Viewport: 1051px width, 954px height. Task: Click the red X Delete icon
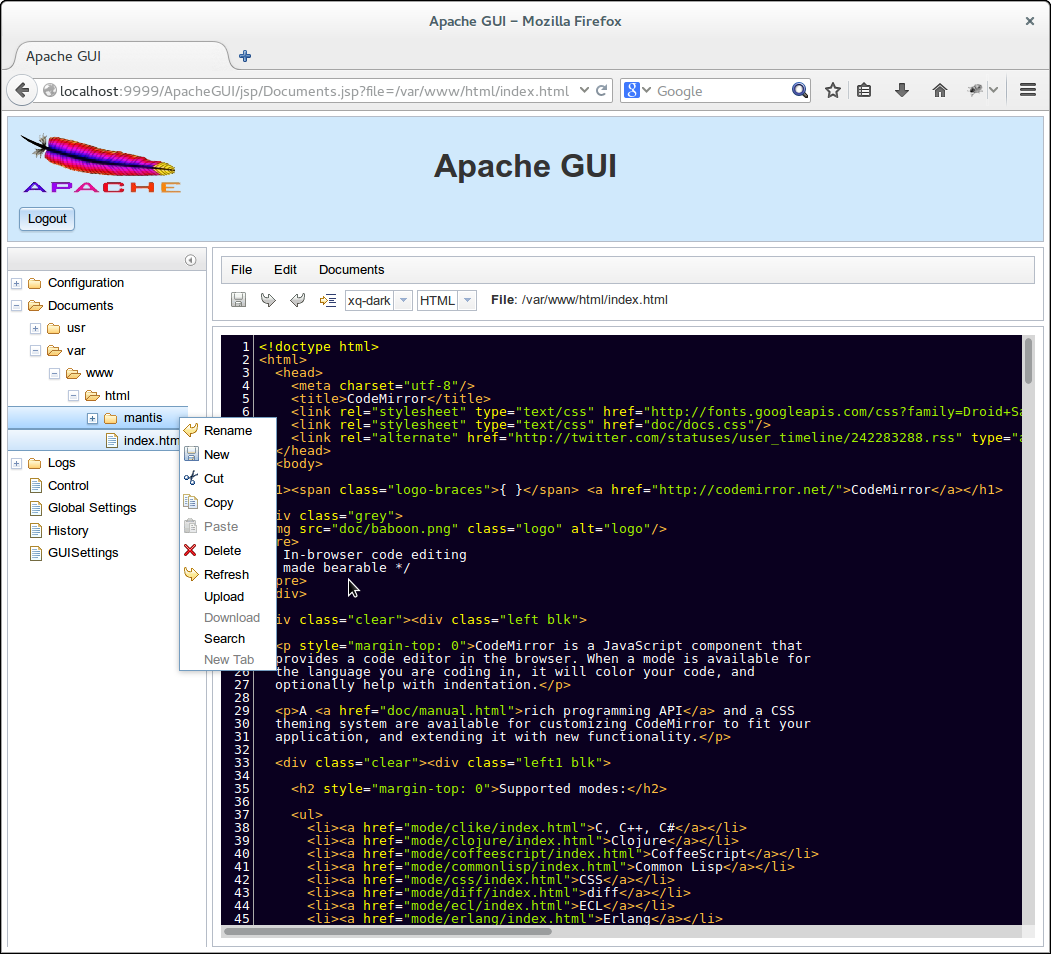tap(190, 550)
